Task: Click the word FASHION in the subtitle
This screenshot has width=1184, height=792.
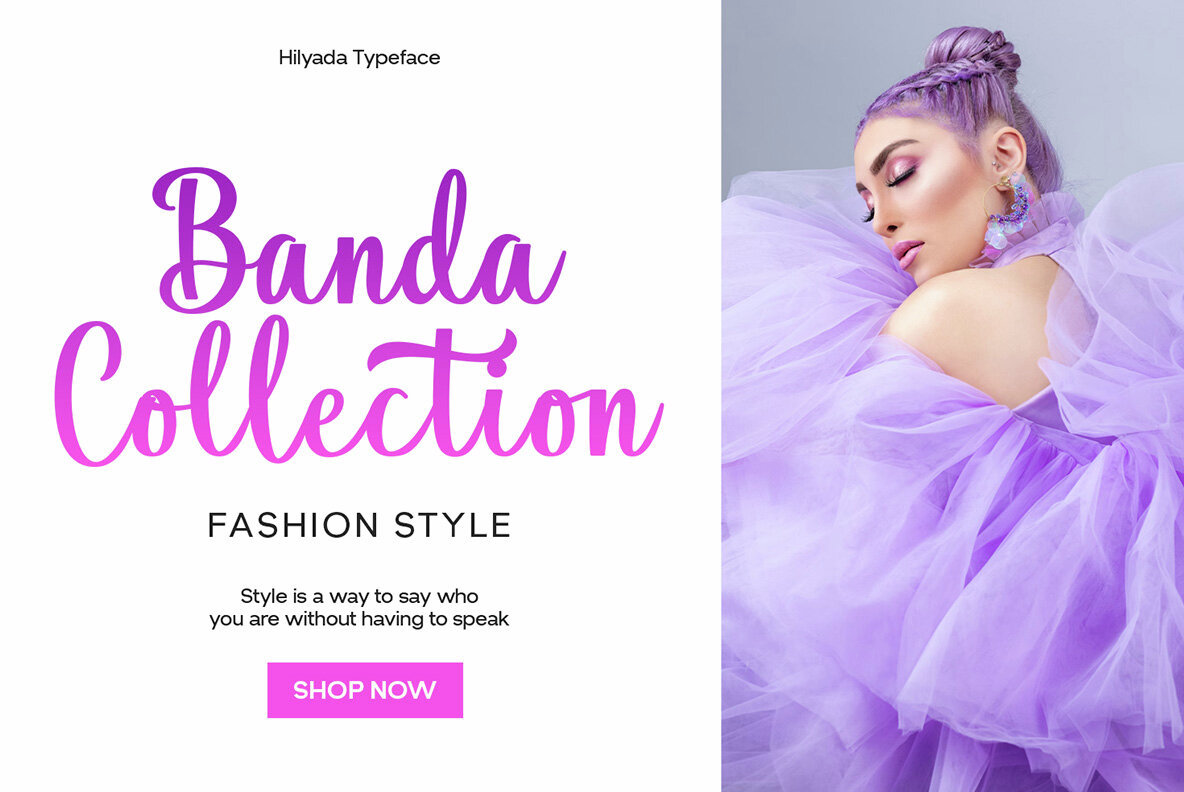Action: click(293, 525)
